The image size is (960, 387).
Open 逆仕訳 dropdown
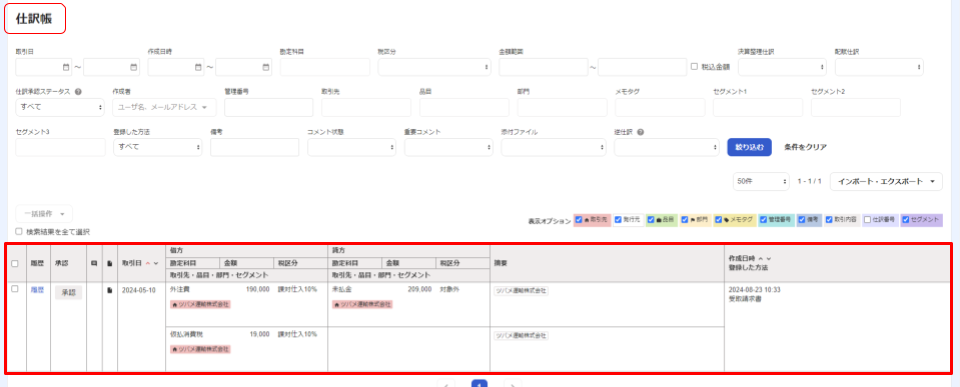point(667,147)
